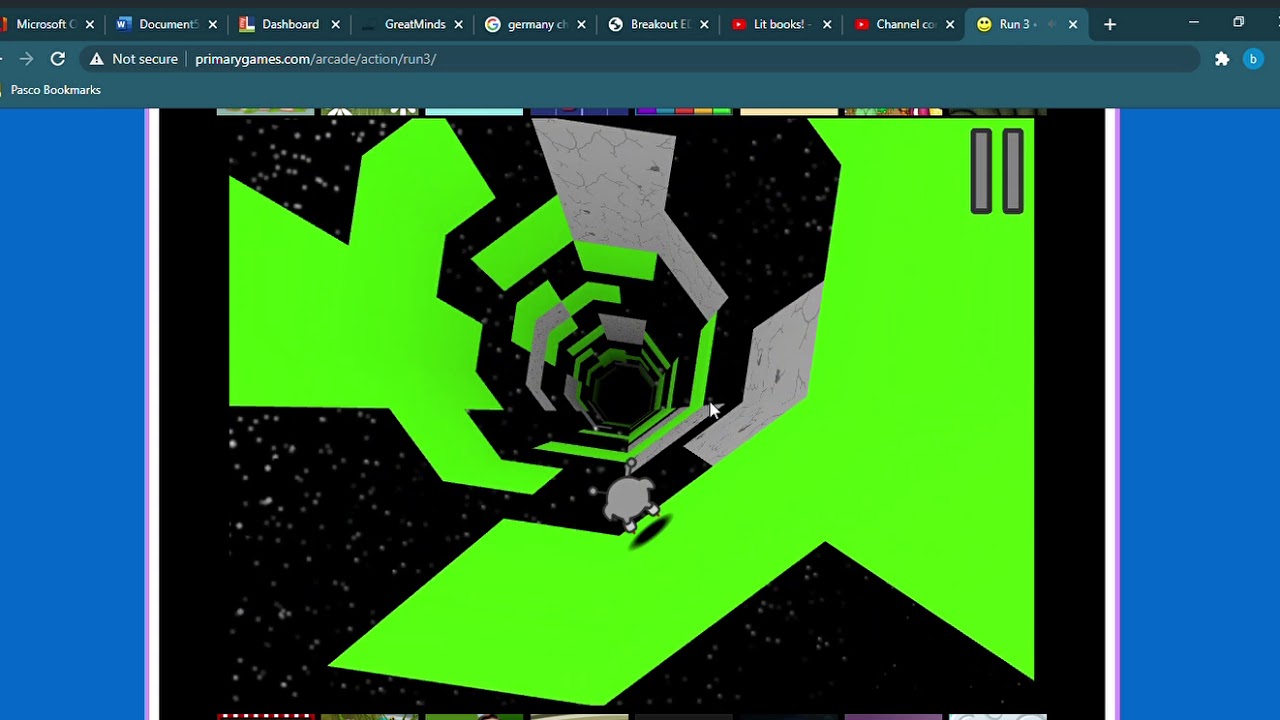Close the germany search tab
The image size is (1280, 720).
click(581, 24)
